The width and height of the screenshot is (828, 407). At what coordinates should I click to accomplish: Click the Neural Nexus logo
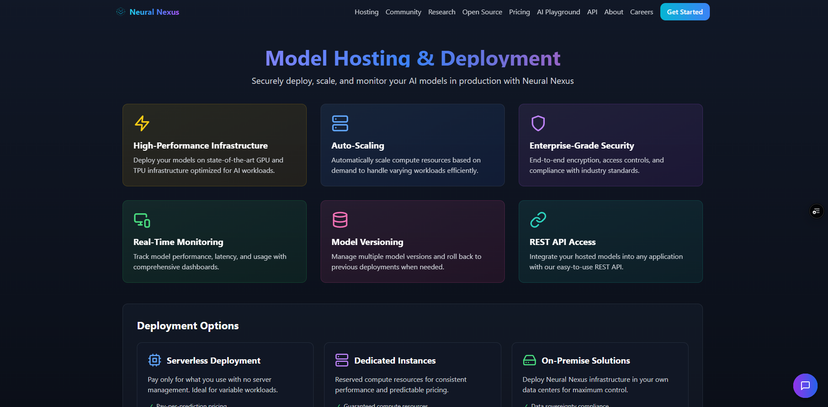click(147, 12)
